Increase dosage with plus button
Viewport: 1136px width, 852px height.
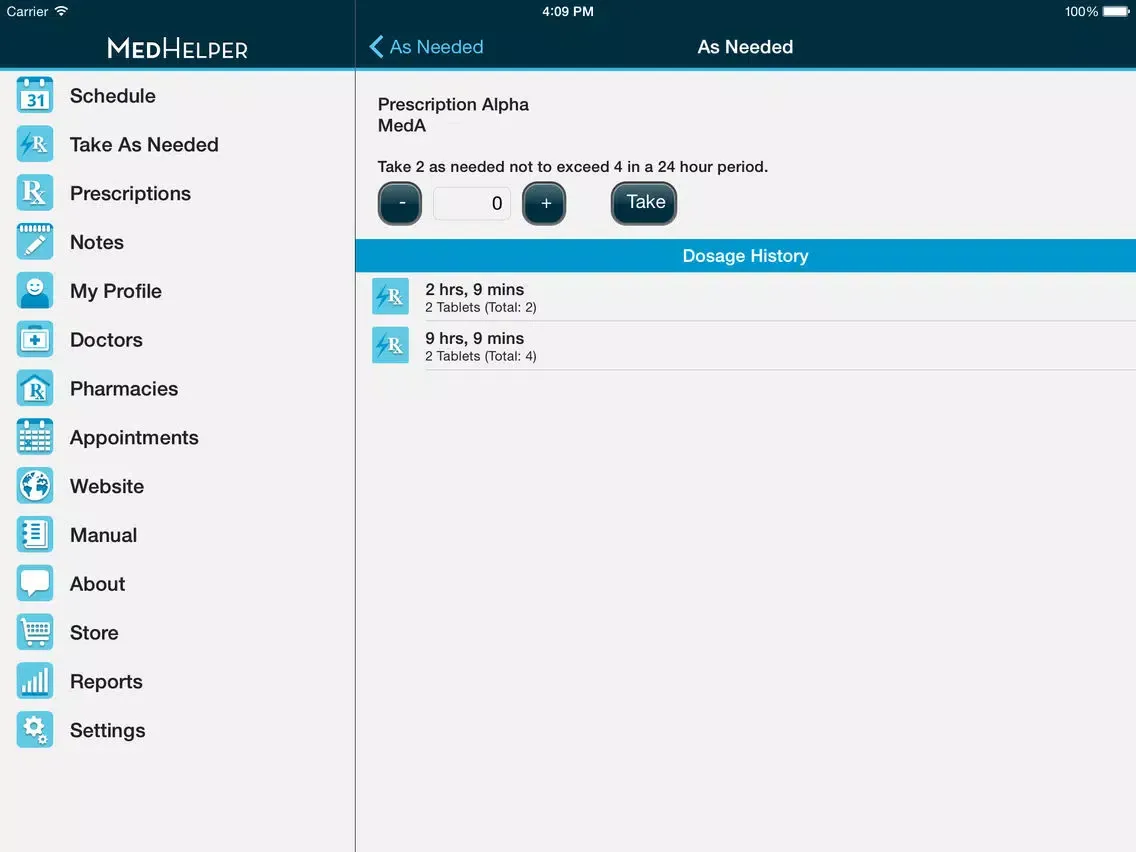pyautogui.click(x=544, y=203)
